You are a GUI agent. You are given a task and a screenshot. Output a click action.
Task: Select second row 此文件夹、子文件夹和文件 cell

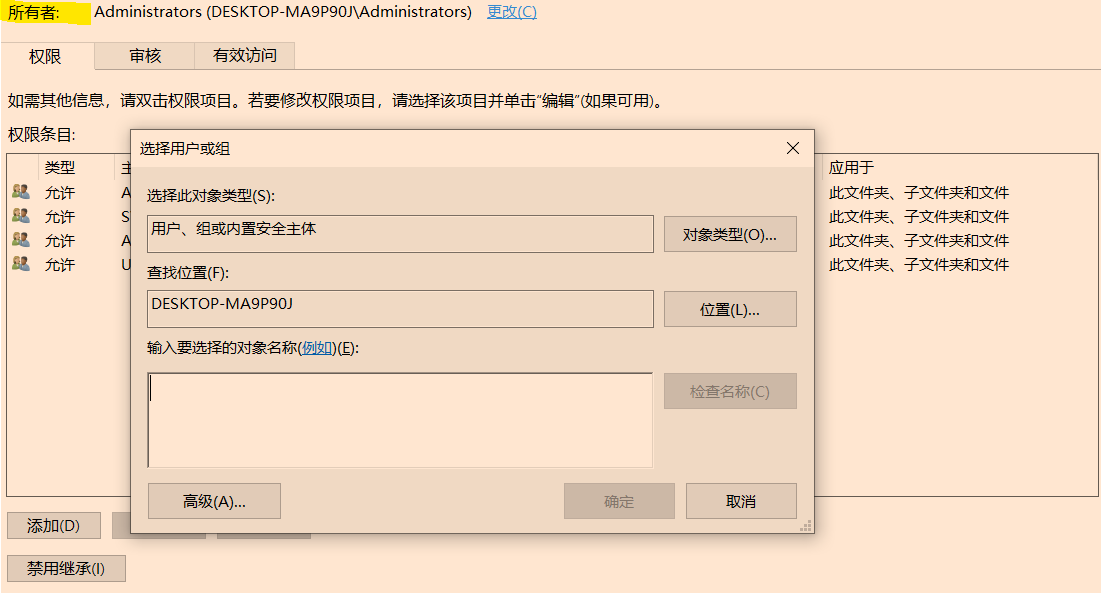point(918,216)
